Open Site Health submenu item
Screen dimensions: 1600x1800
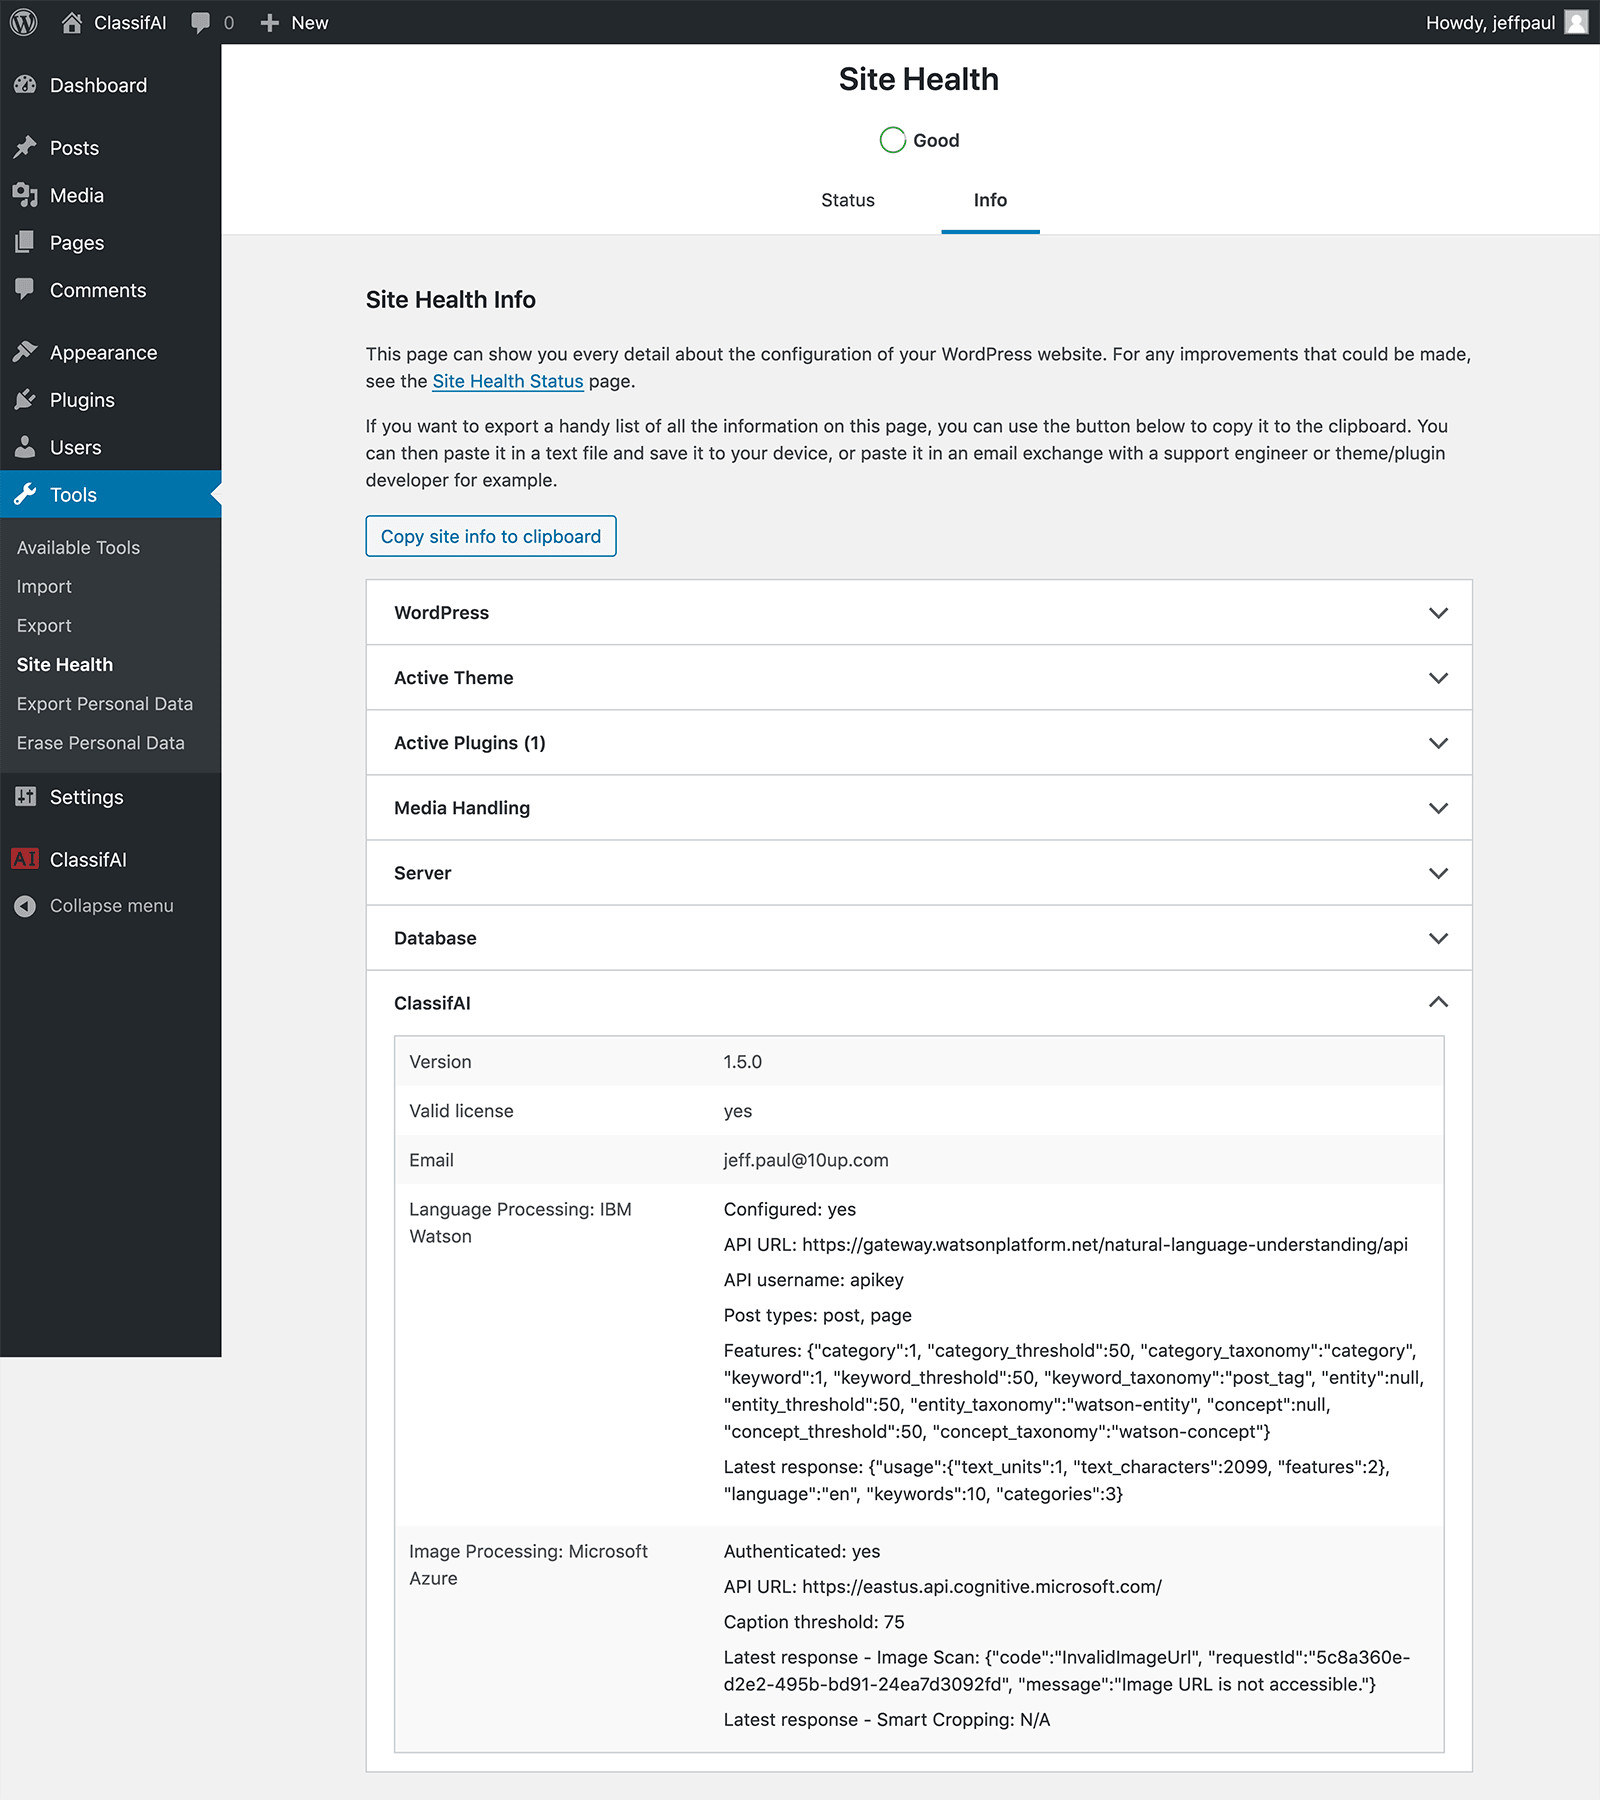pyautogui.click(x=65, y=665)
